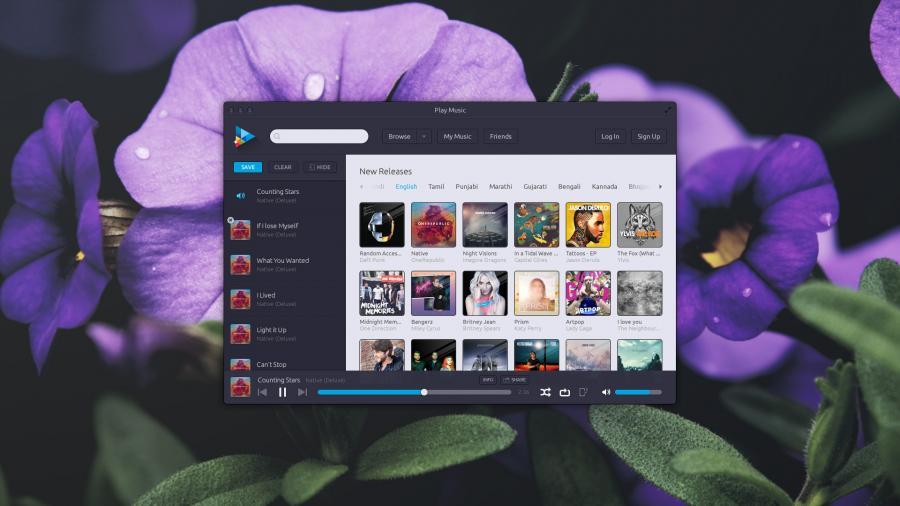The image size is (900, 506).
Task: Switch to the Tamil language tab
Action: tap(436, 186)
